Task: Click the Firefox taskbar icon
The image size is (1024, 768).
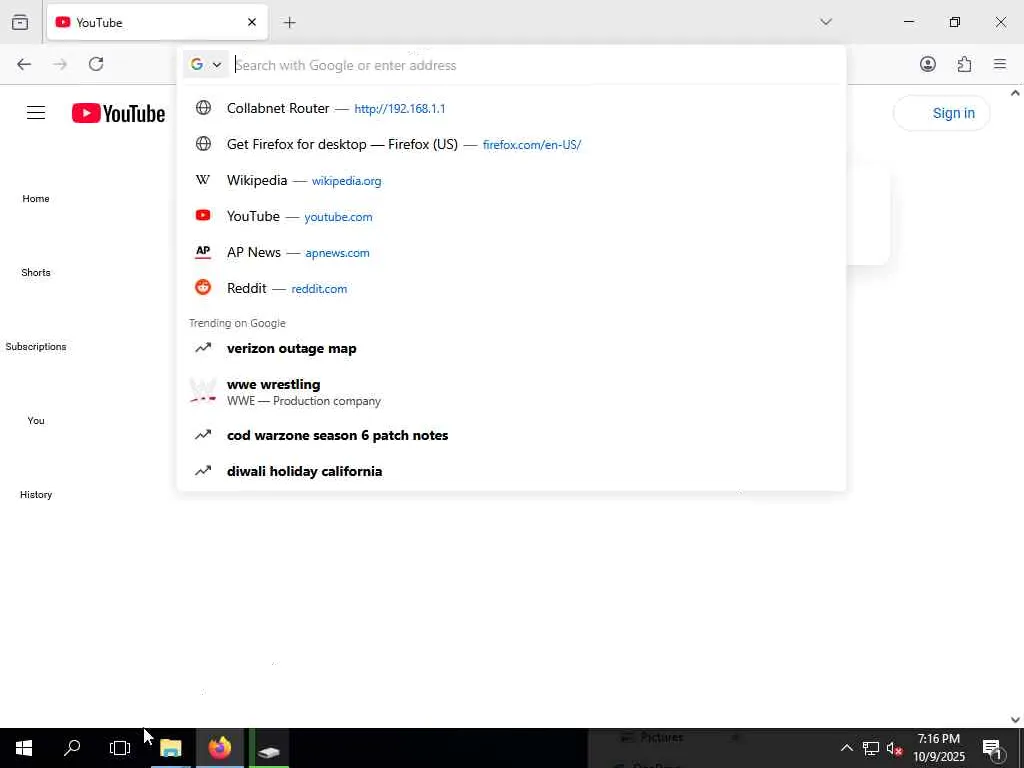Action: 220,748
